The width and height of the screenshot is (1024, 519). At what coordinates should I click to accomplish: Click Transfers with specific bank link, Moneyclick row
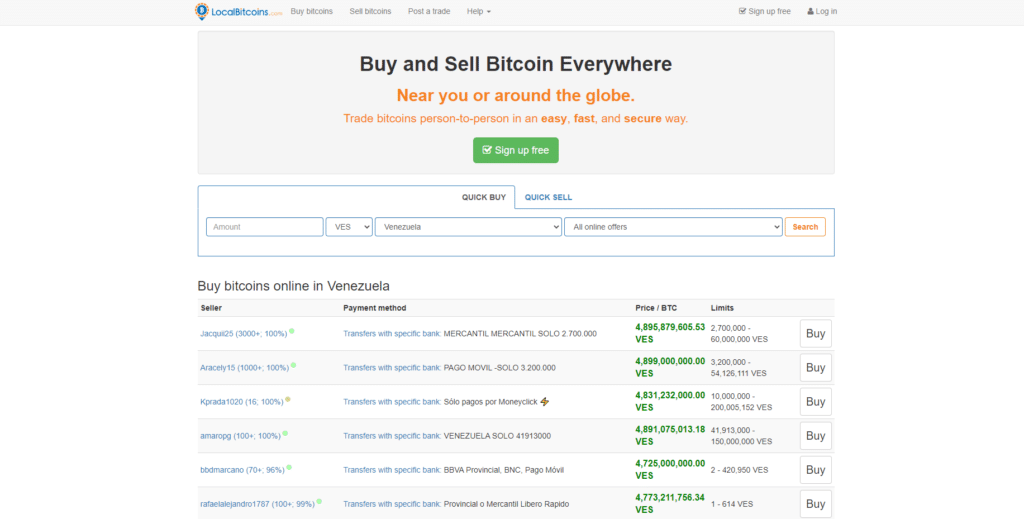pyautogui.click(x=392, y=401)
